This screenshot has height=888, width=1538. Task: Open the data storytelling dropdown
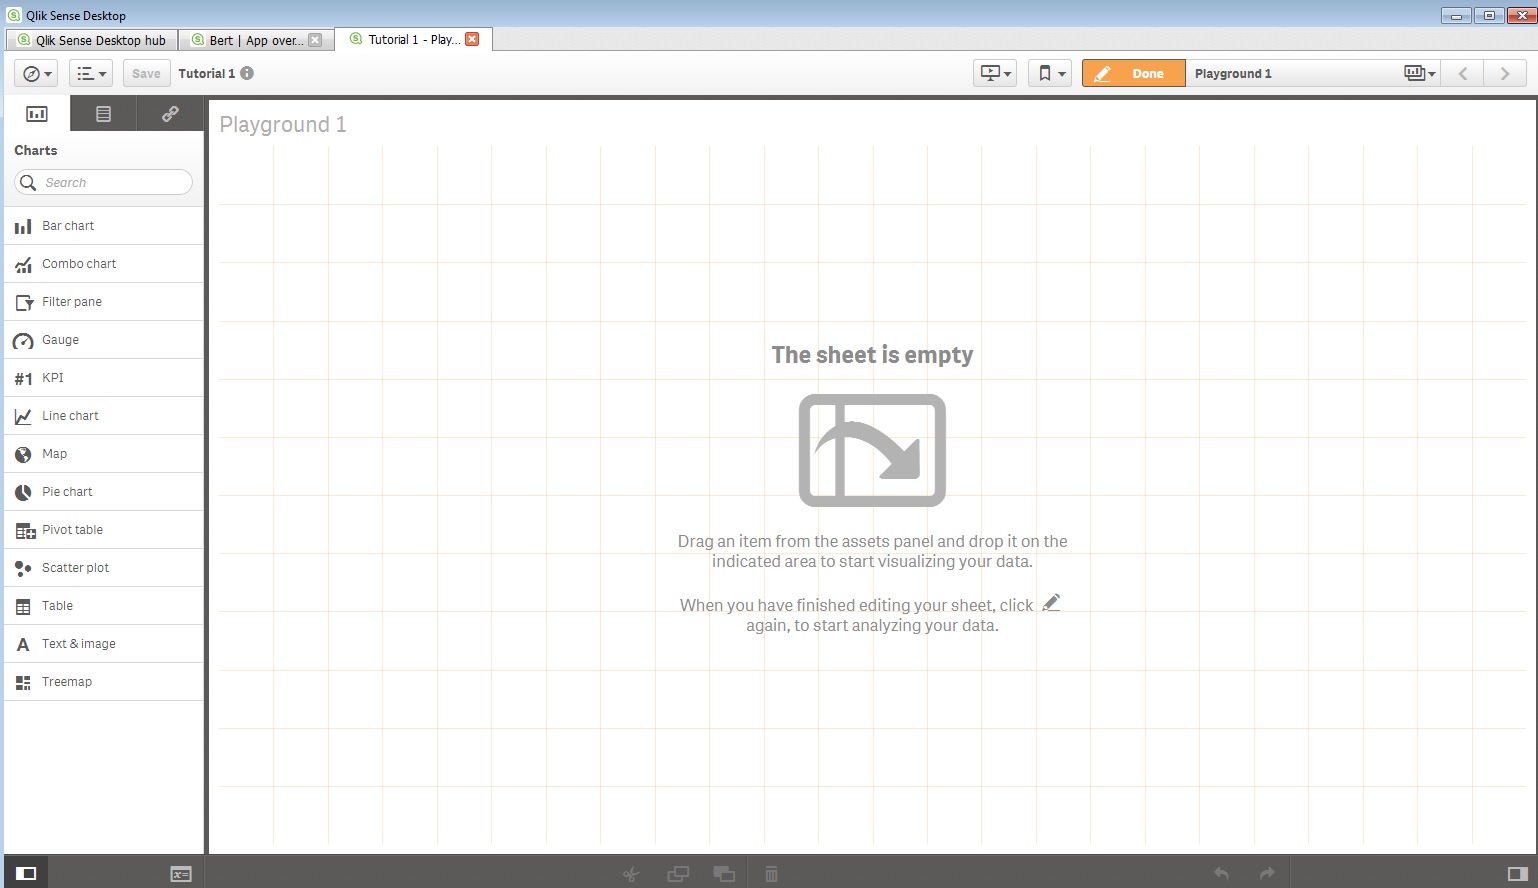click(996, 73)
